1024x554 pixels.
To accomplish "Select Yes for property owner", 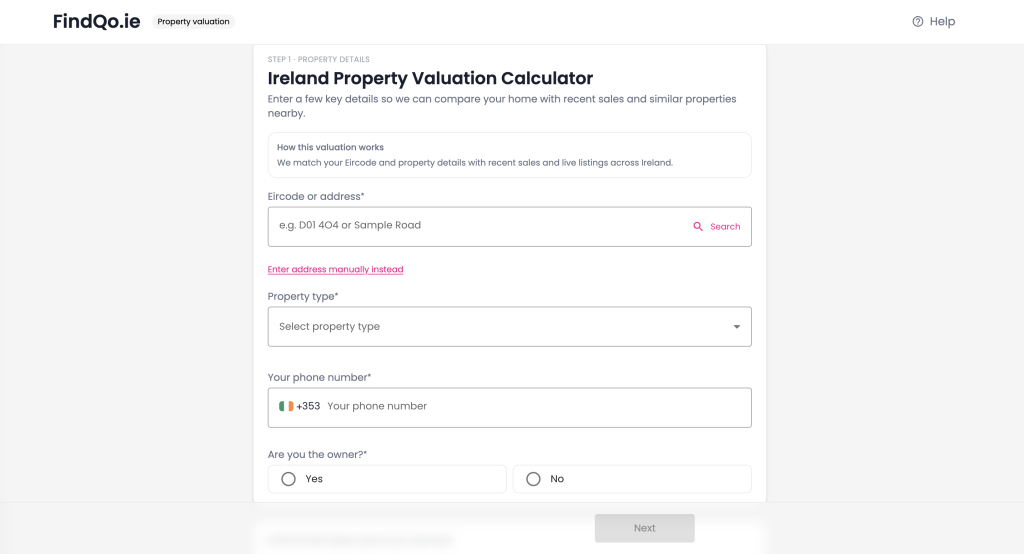I will click(289, 479).
